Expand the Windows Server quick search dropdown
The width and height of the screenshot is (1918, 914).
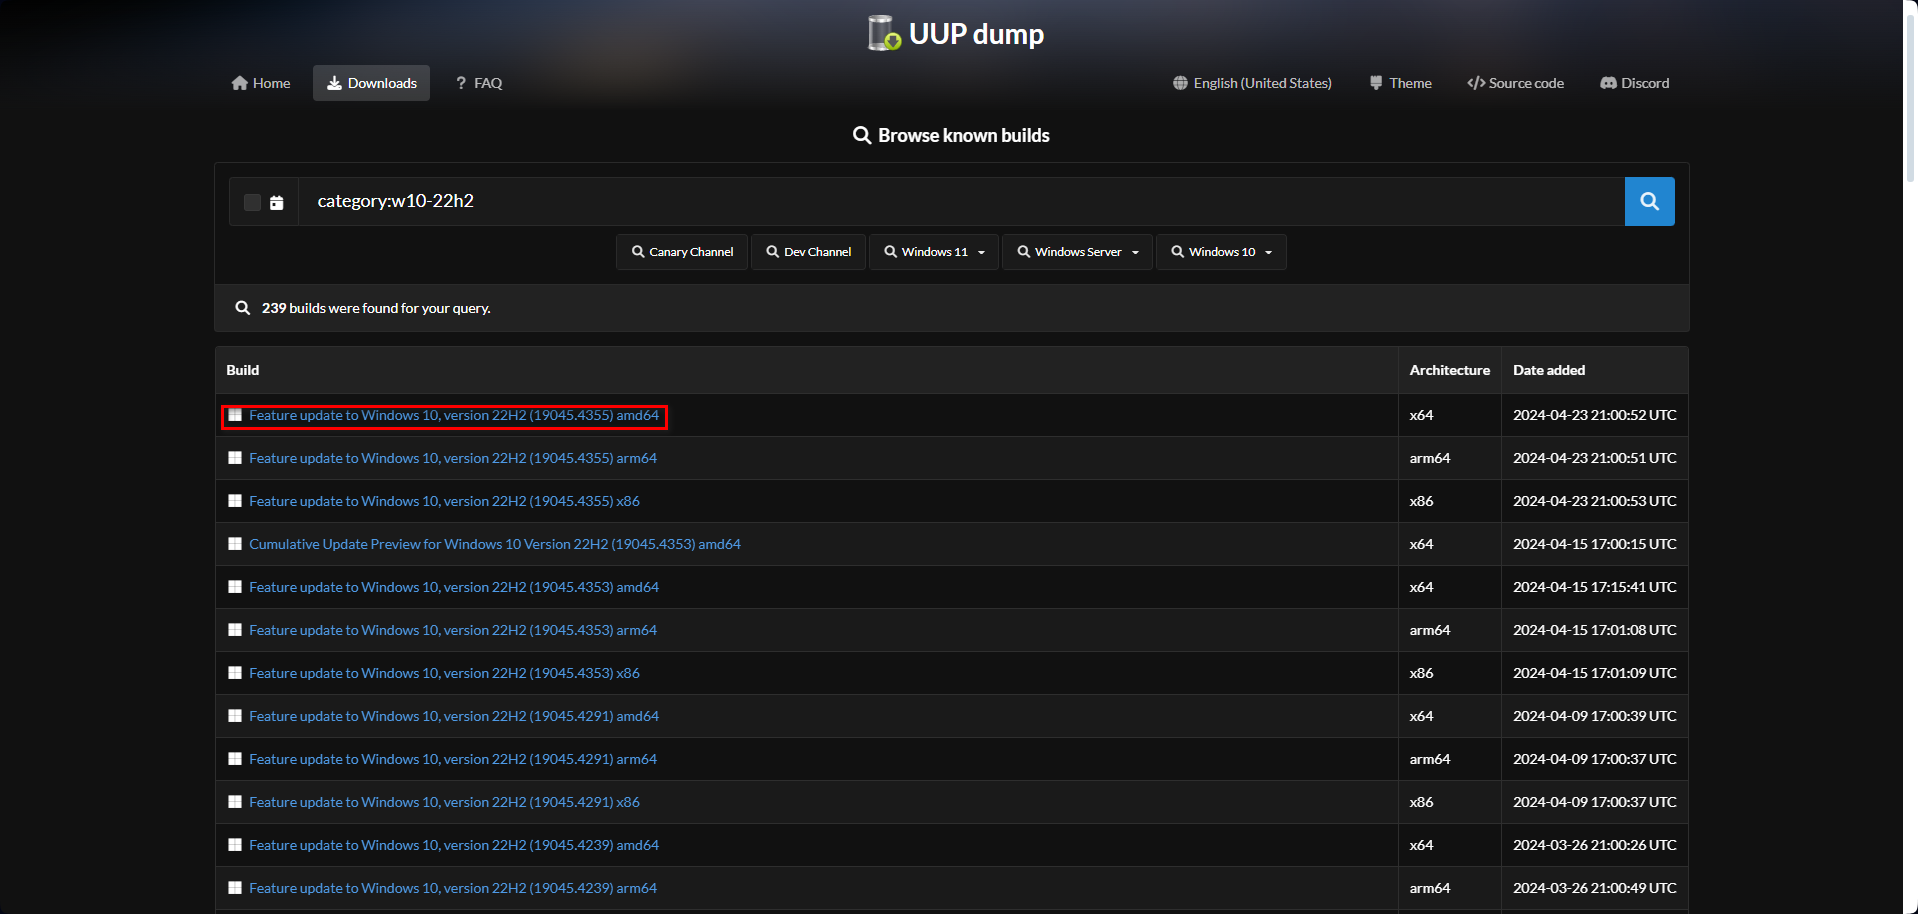click(x=1078, y=252)
